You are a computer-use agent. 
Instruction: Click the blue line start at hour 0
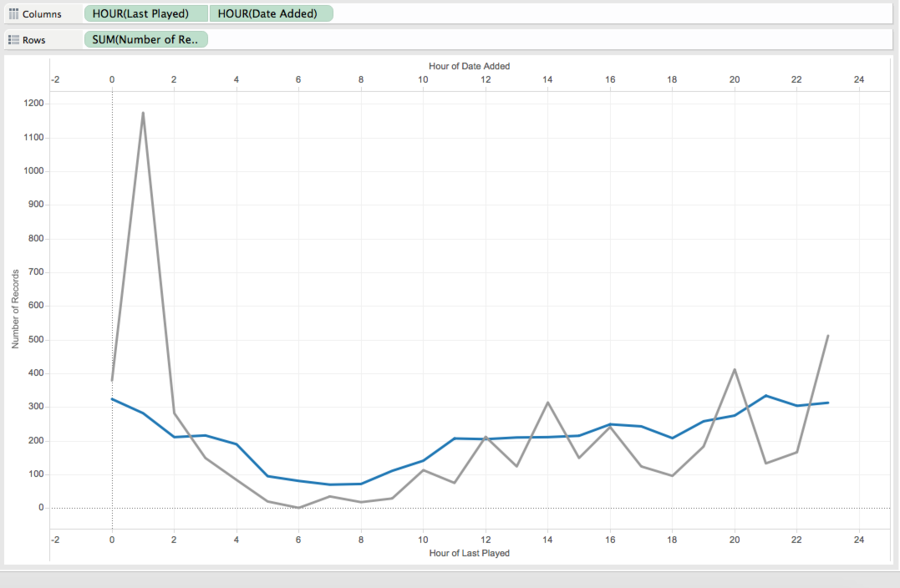pyautogui.click(x=112, y=399)
